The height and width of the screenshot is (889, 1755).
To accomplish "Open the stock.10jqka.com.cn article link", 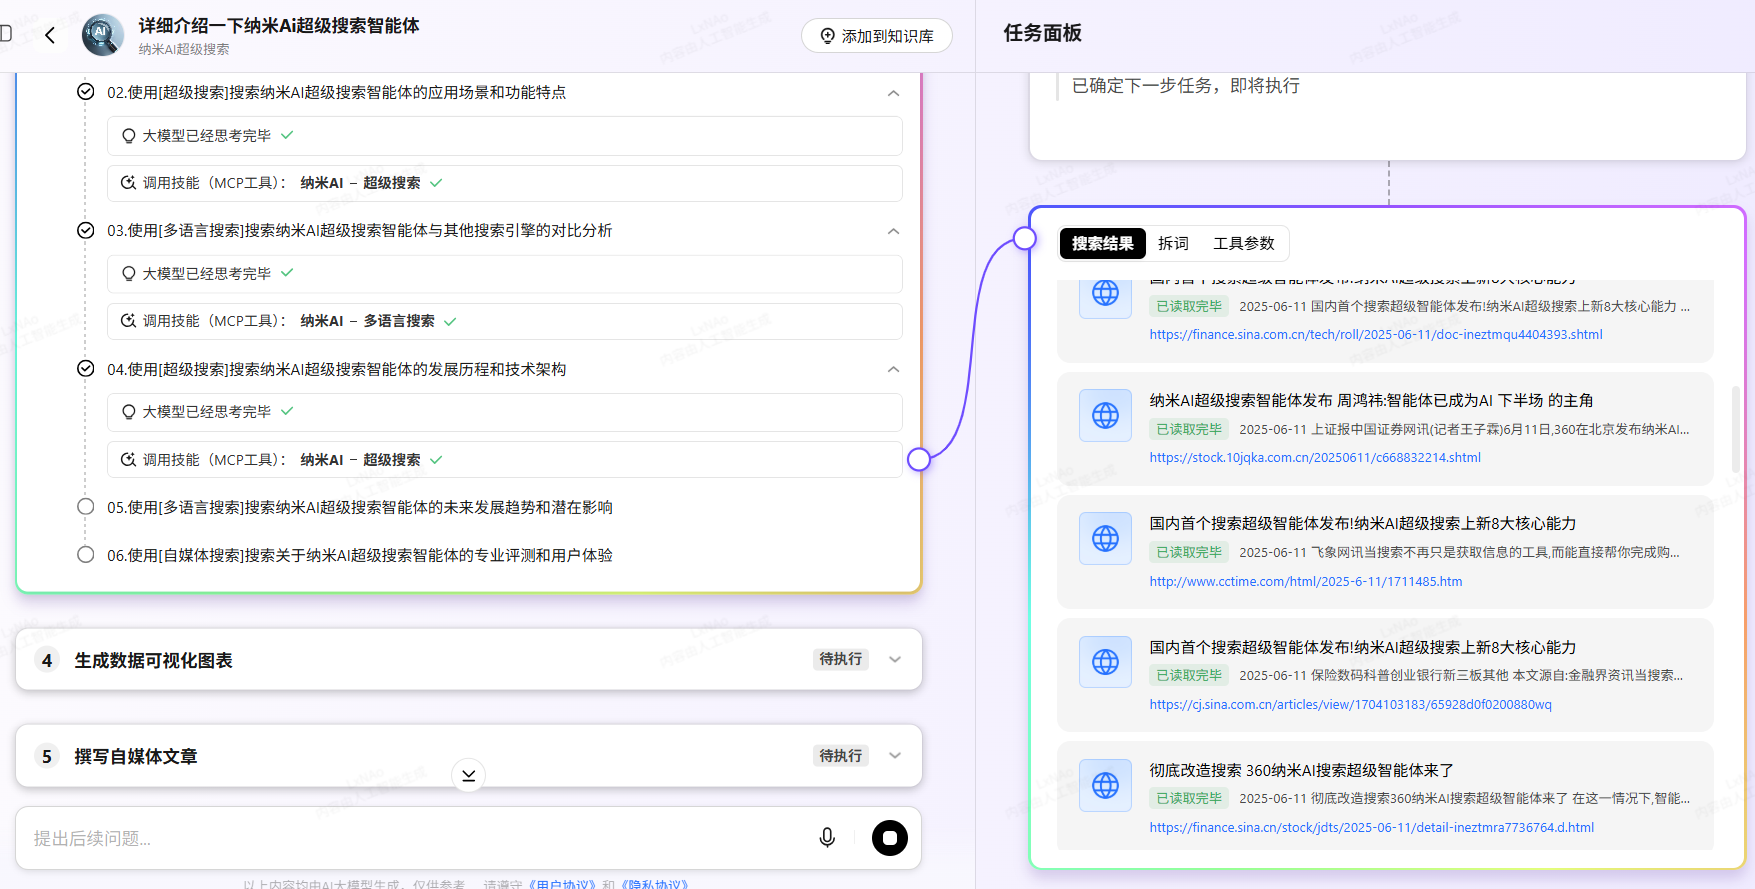I will tap(1315, 458).
